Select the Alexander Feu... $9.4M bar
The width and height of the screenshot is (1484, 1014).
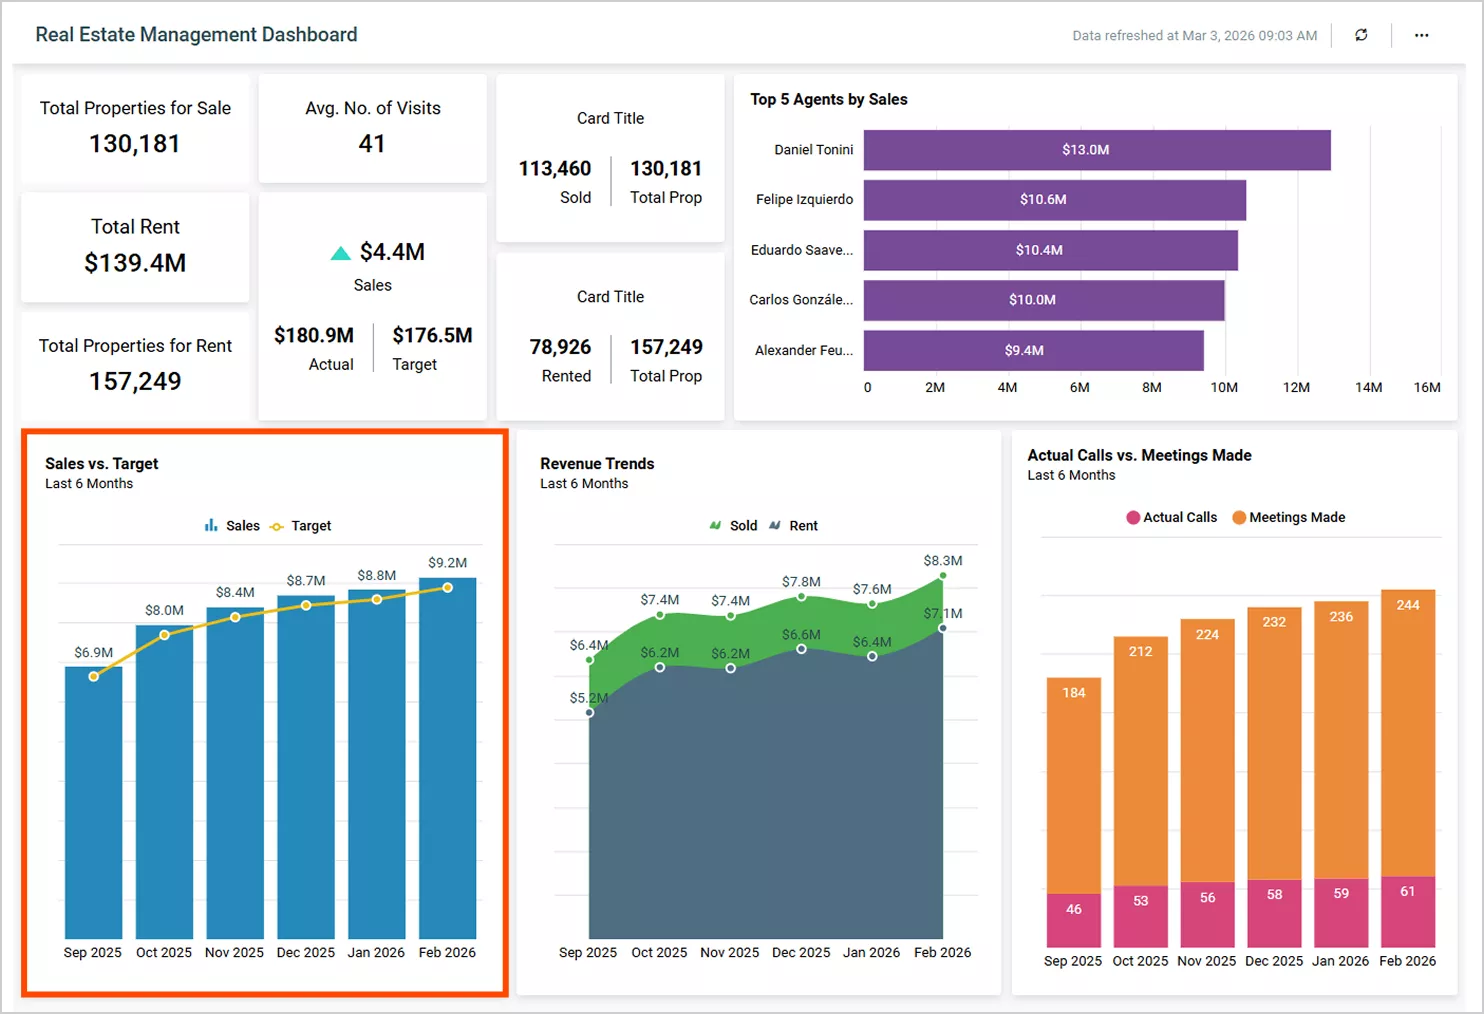1034,350
